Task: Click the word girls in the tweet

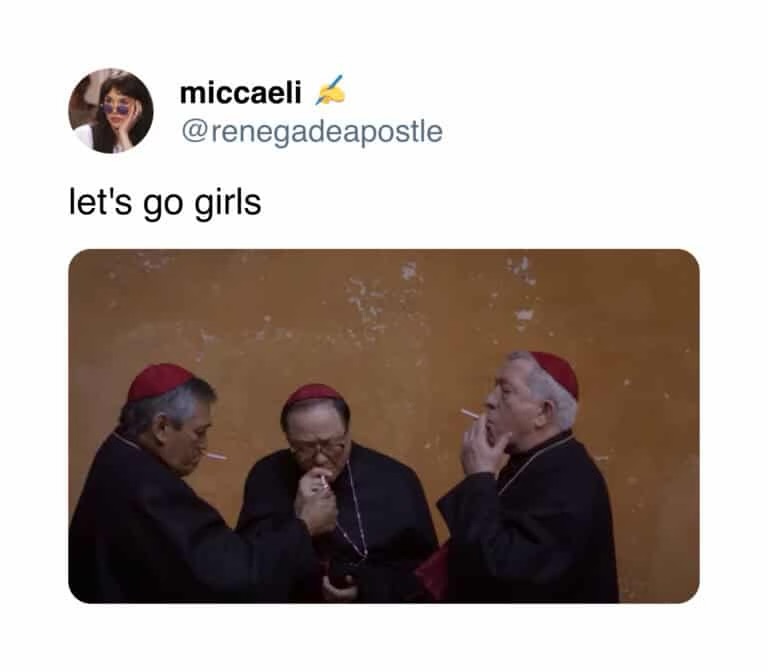Action: pyautogui.click(x=228, y=203)
